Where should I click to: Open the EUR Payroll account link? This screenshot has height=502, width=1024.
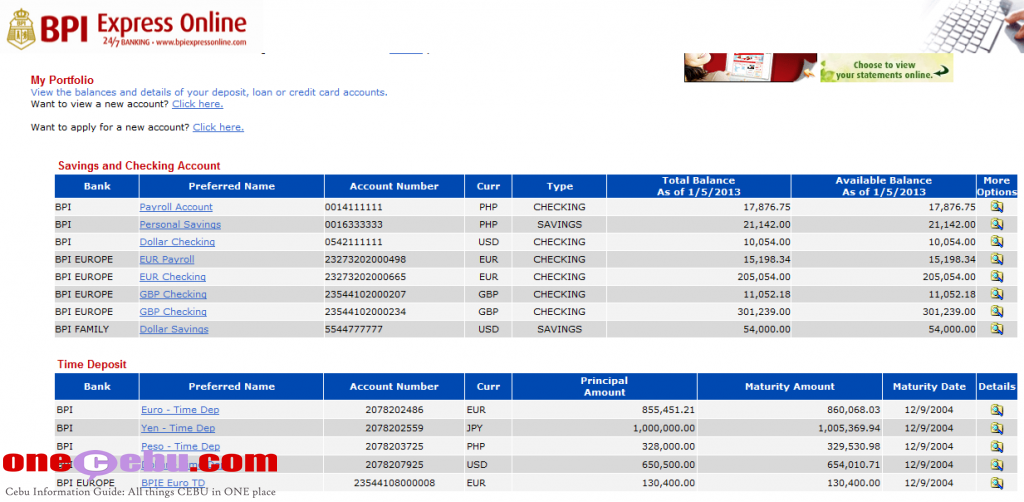pos(167,259)
